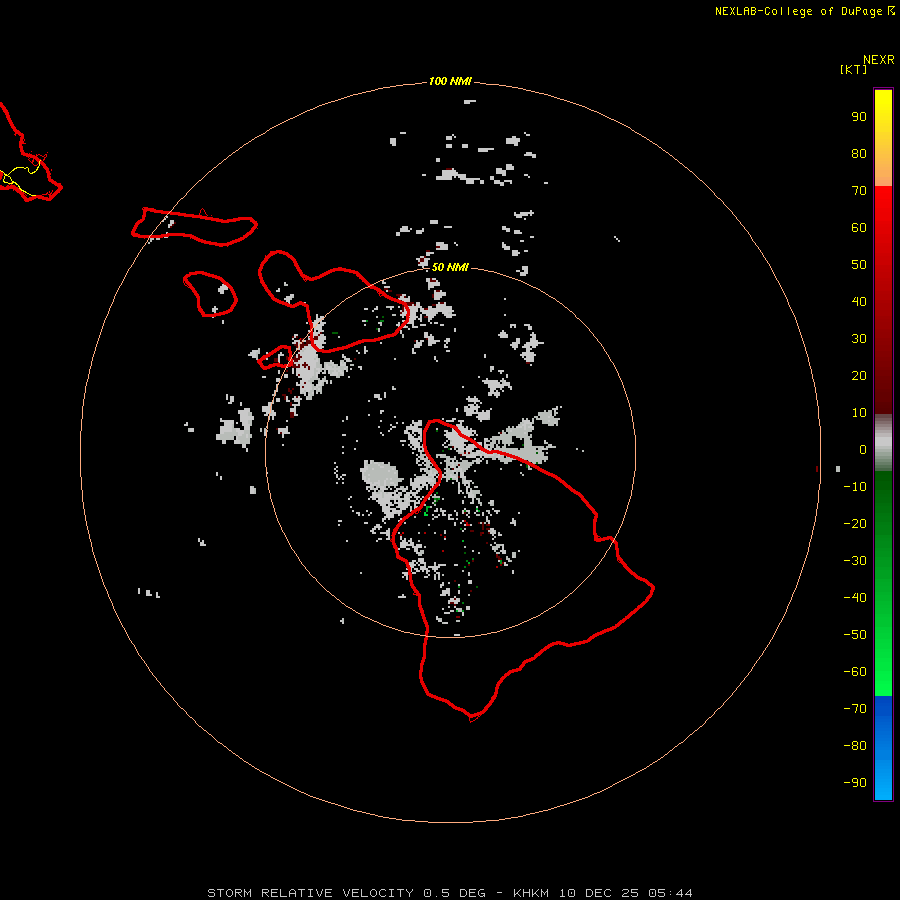The height and width of the screenshot is (900, 900).
Task: Click the 10 value on velocity scale
Action: (x=859, y=413)
